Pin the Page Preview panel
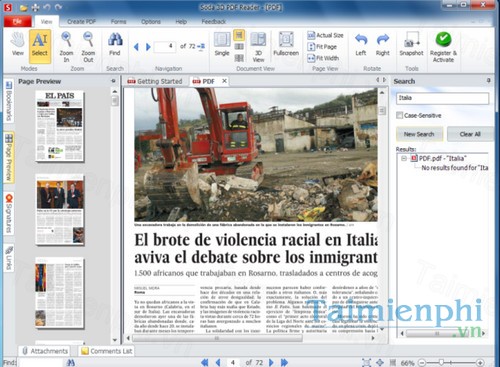Viewport: 500px width, 367px height. pos(113,81)
